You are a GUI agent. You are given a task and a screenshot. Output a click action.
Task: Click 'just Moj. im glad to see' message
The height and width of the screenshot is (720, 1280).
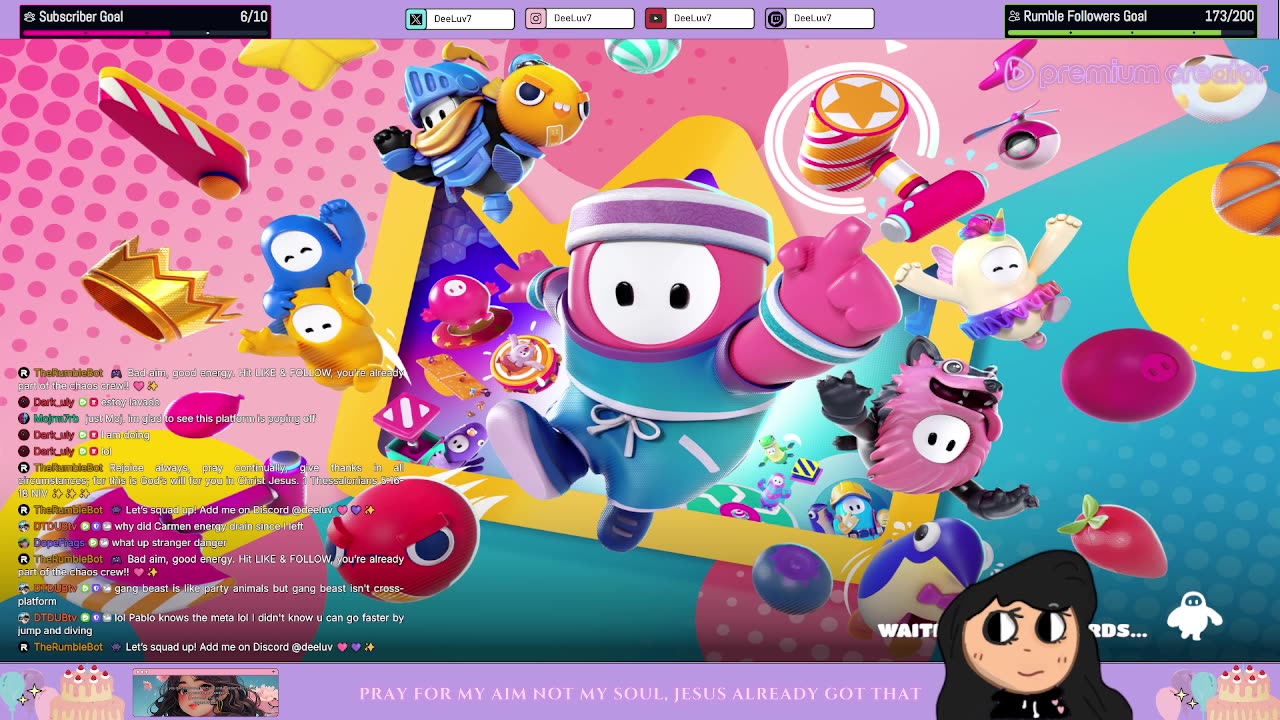pyautogui.click(x=200, y=419)
